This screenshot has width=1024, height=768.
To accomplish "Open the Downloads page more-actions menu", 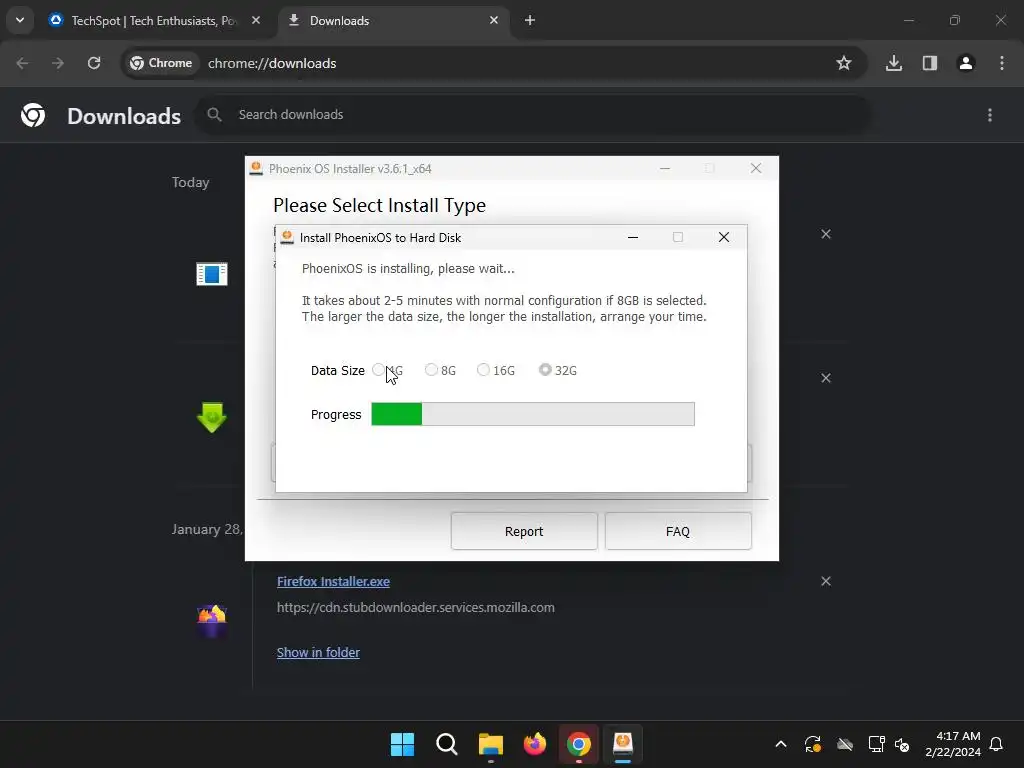I will 990,115.
